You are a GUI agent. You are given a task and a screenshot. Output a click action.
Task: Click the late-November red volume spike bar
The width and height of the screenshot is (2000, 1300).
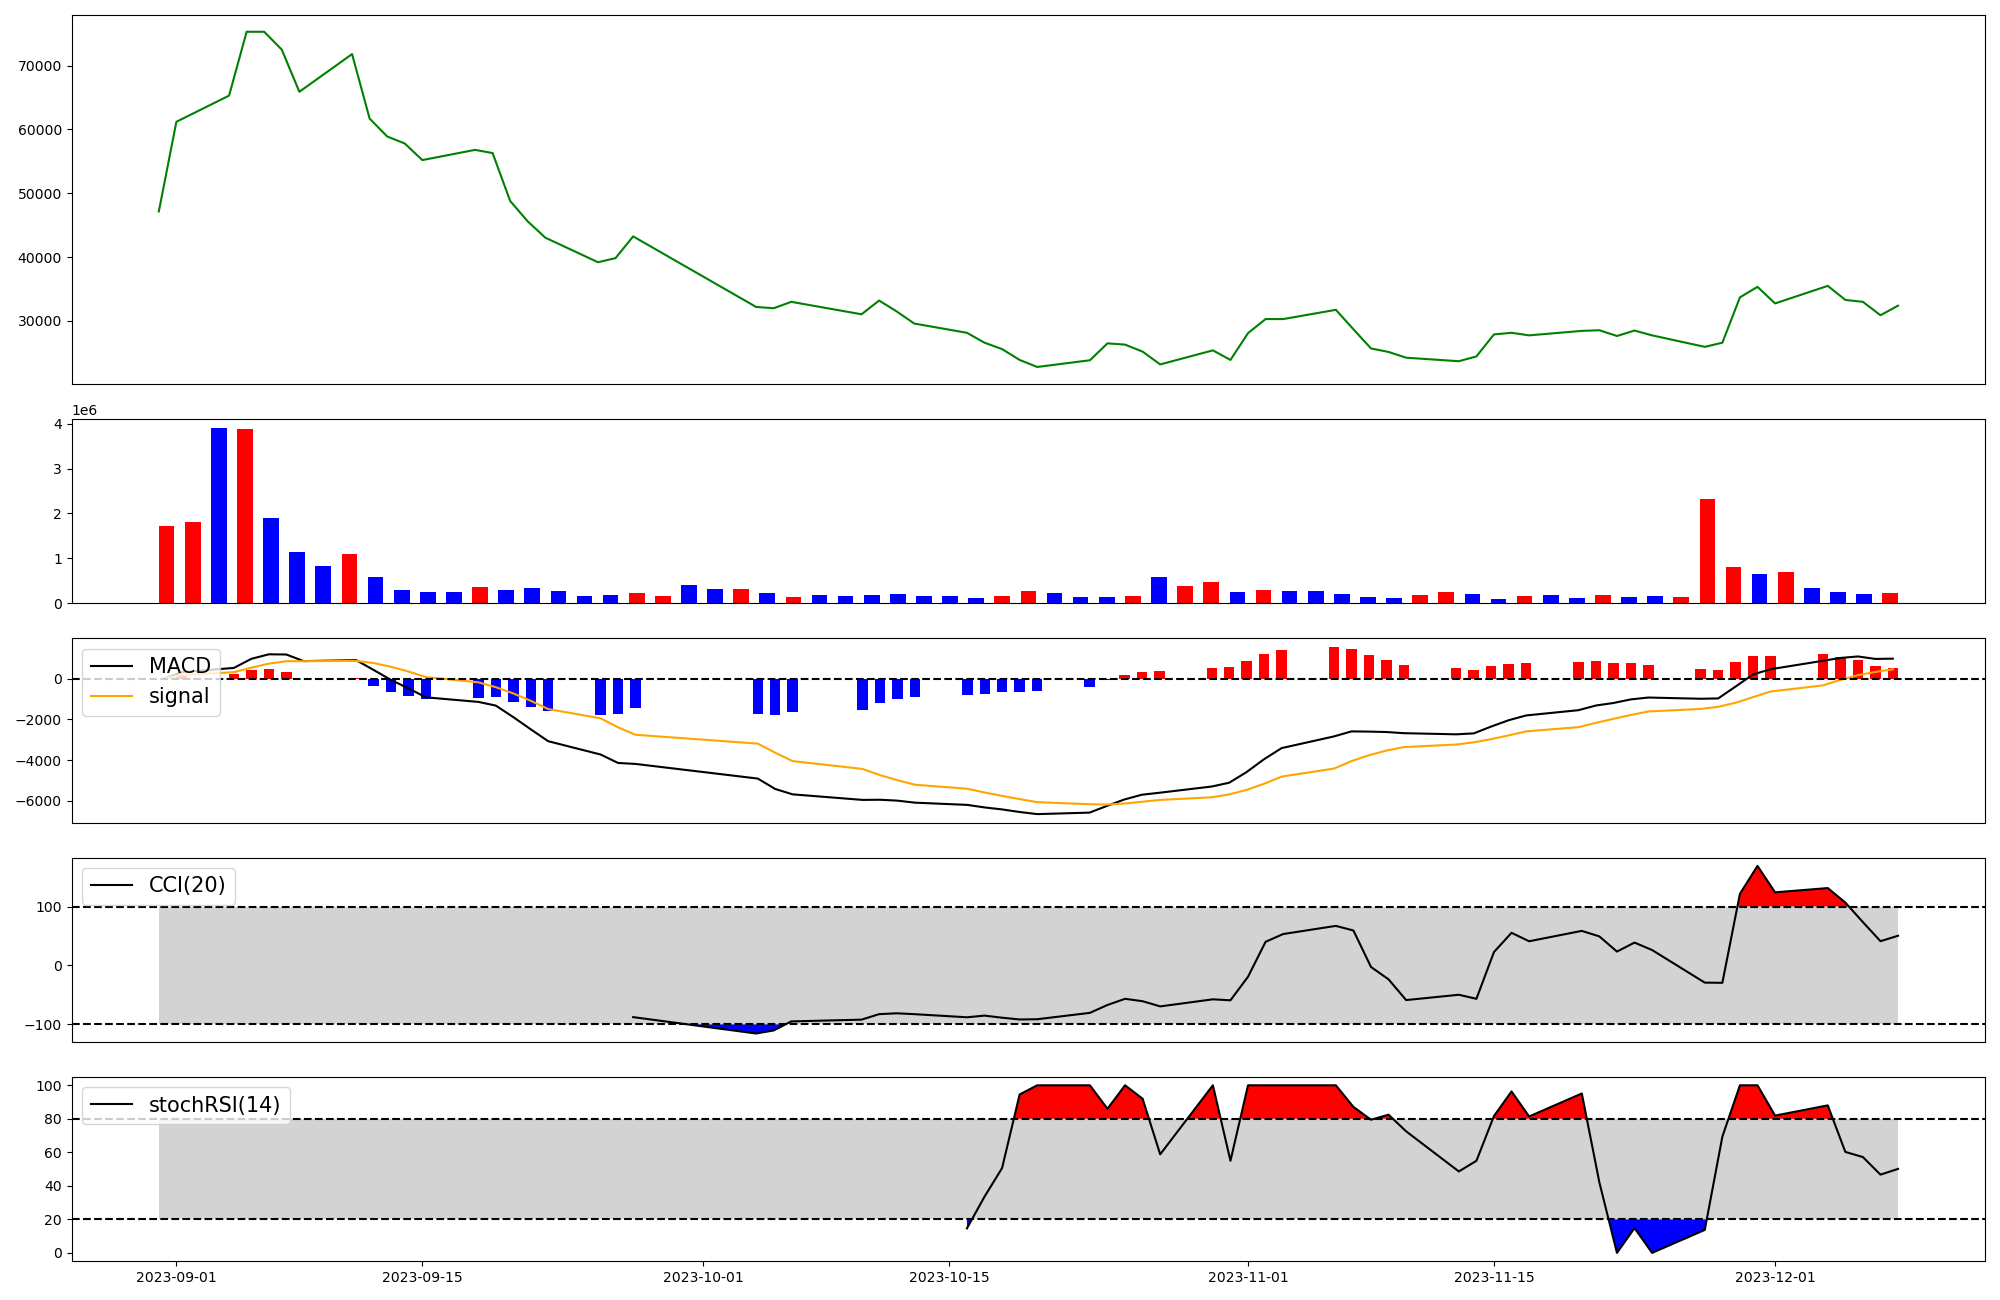(1708, 551)
